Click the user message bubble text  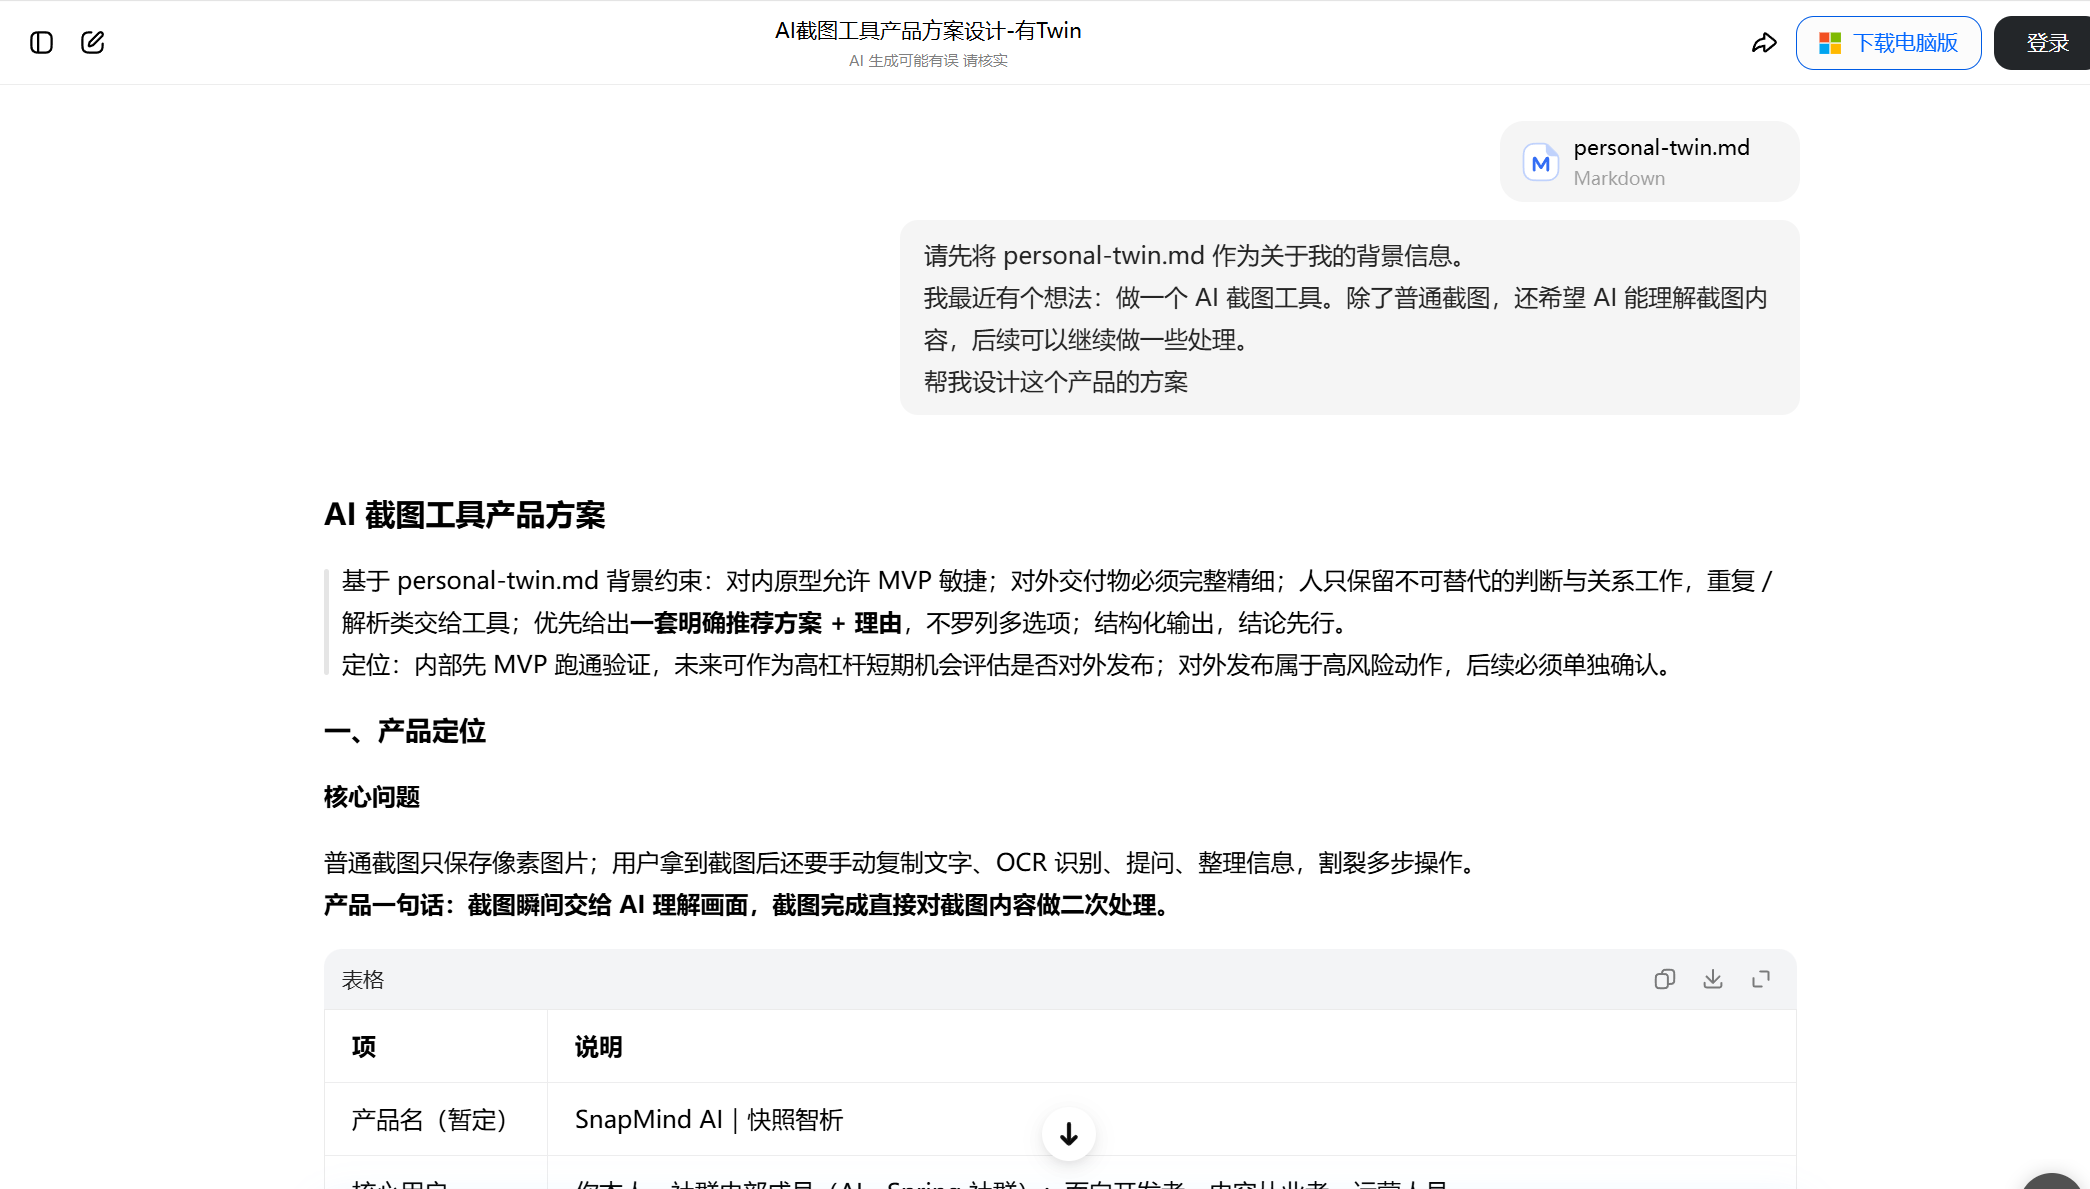click(x=1349, y=318)
